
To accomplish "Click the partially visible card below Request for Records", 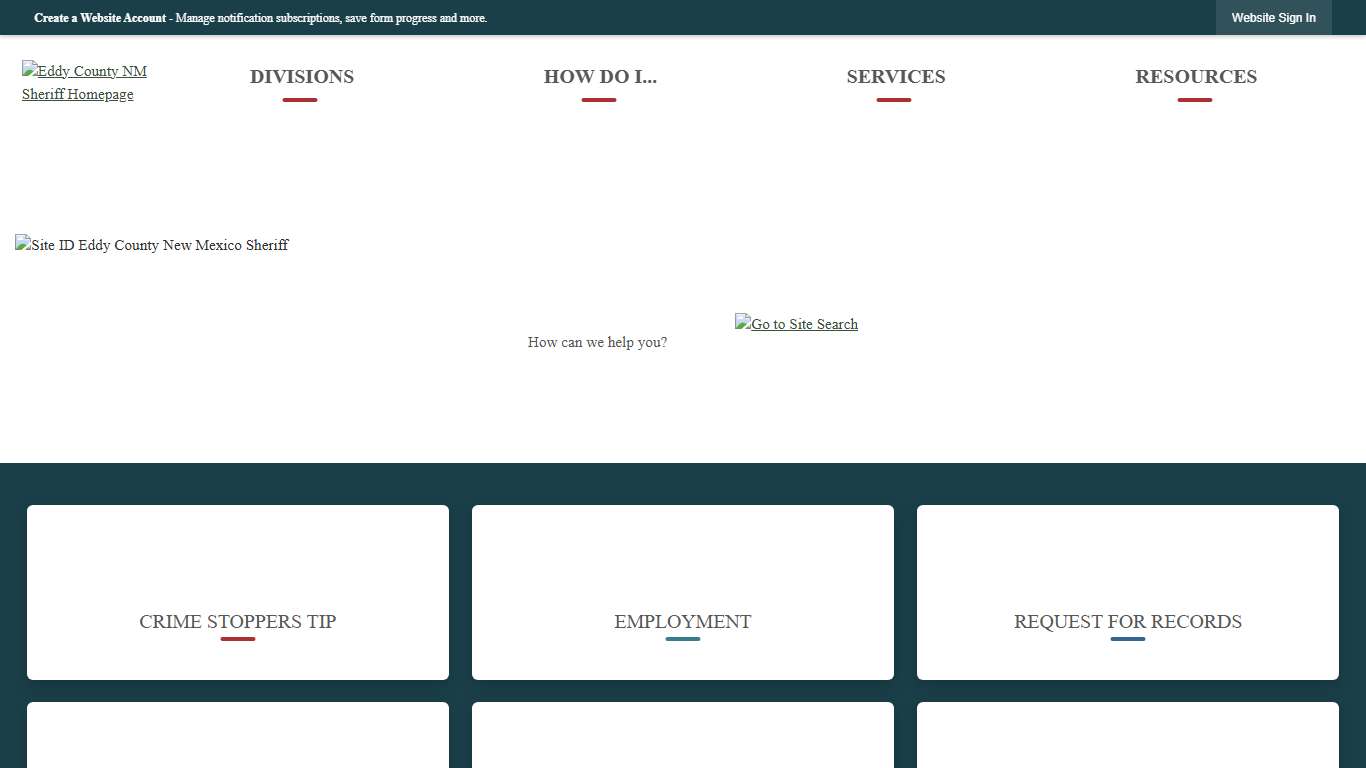I will (1128, 736).
